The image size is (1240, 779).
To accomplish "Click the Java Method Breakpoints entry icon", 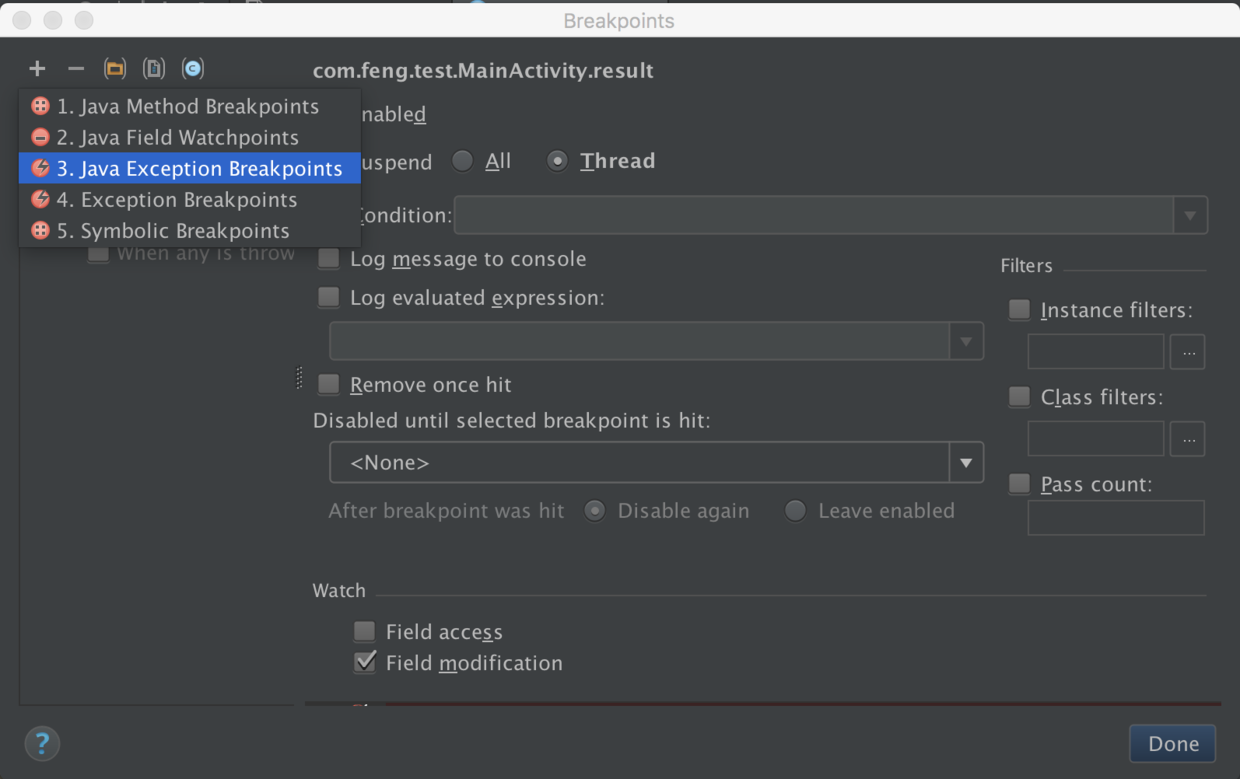I will (39, 106).
